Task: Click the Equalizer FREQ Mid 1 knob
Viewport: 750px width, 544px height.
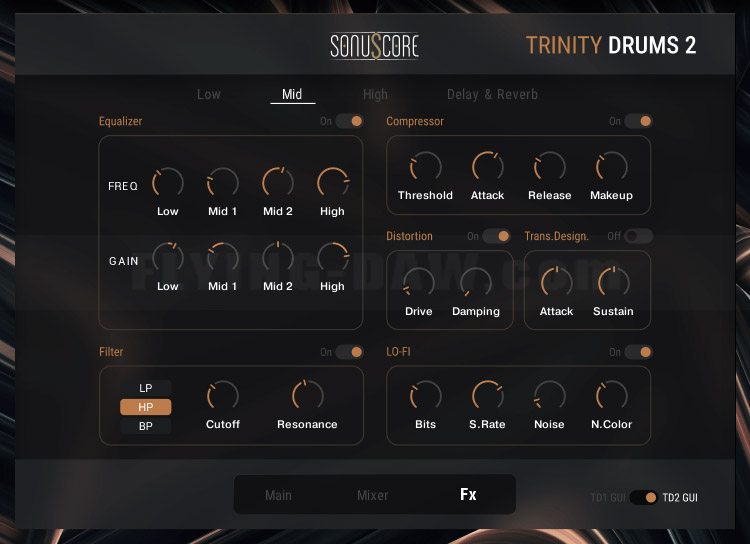Action: 222,182
